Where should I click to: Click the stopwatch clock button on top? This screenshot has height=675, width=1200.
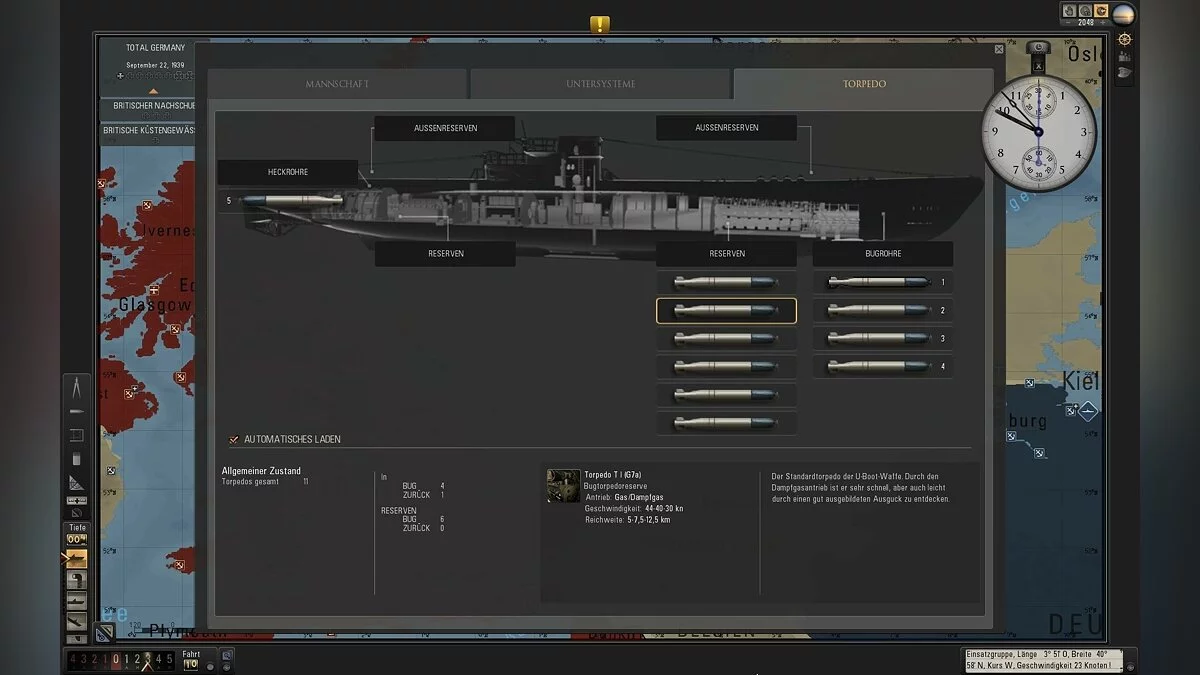tap(1038, 48)
